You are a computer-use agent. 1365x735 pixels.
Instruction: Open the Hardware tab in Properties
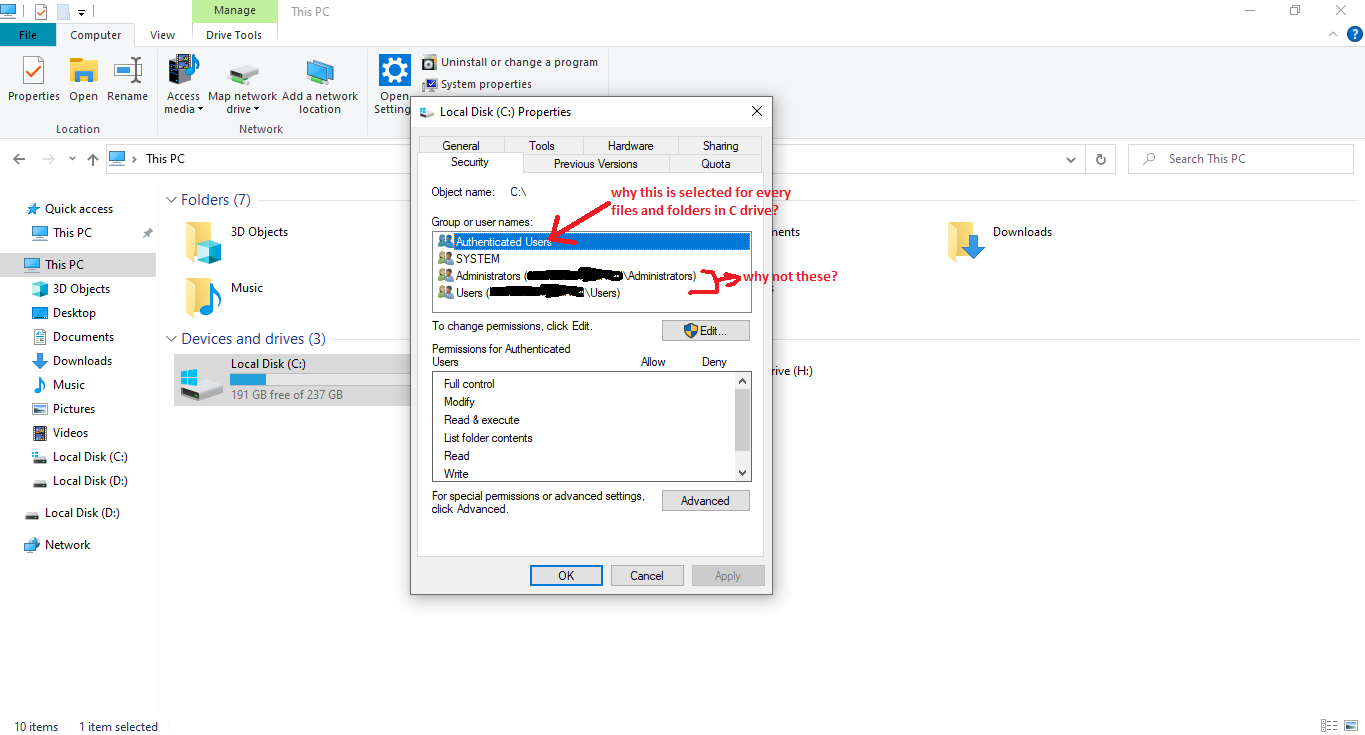pos(630,145)
